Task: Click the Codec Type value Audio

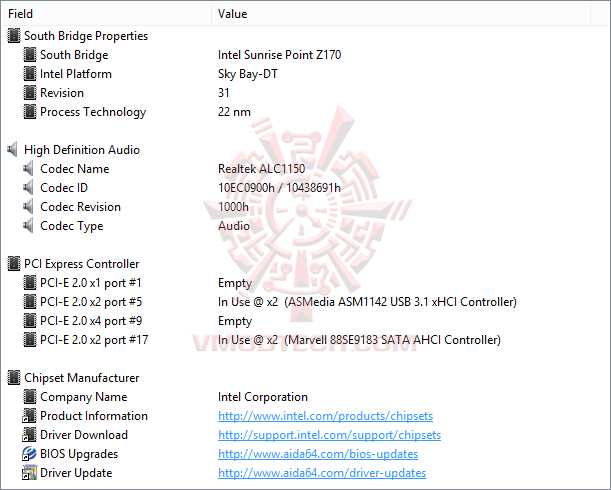Action: click(234, 226)
